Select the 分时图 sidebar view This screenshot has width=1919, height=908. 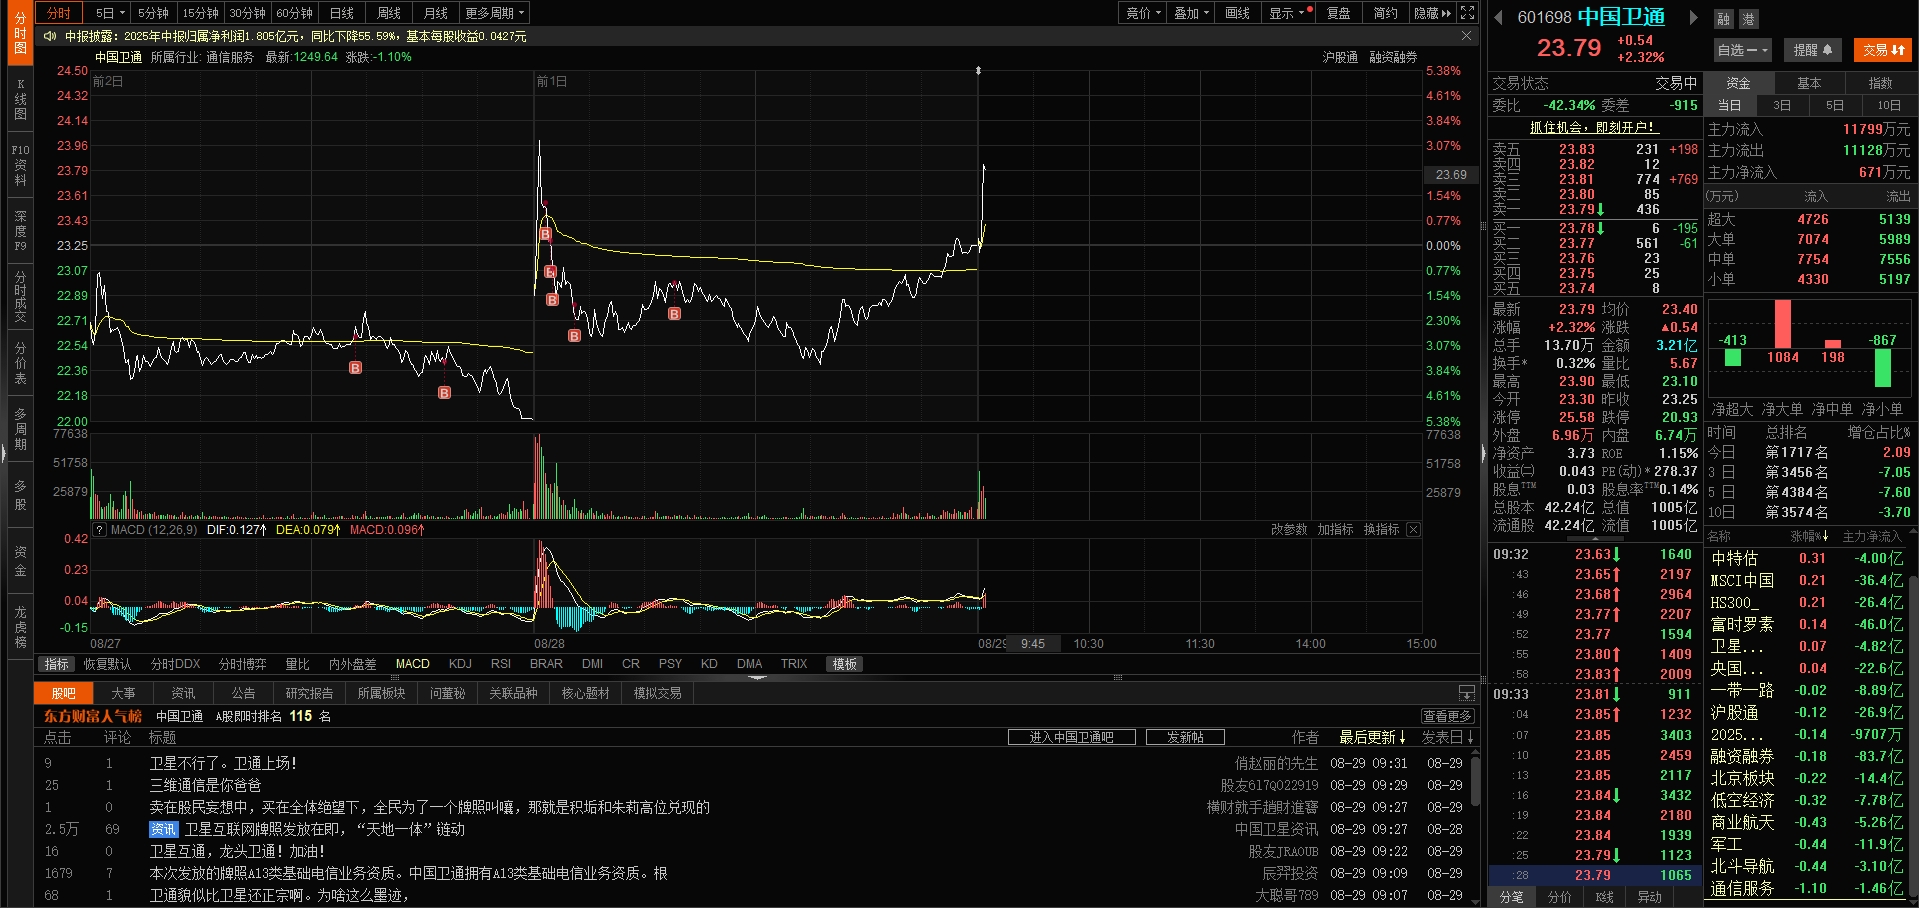[20, 33]
